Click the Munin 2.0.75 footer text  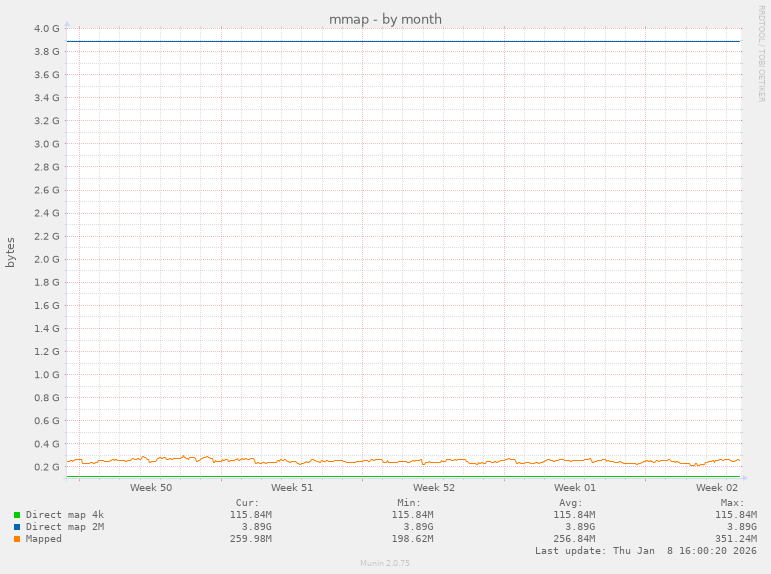click(385, 564)
